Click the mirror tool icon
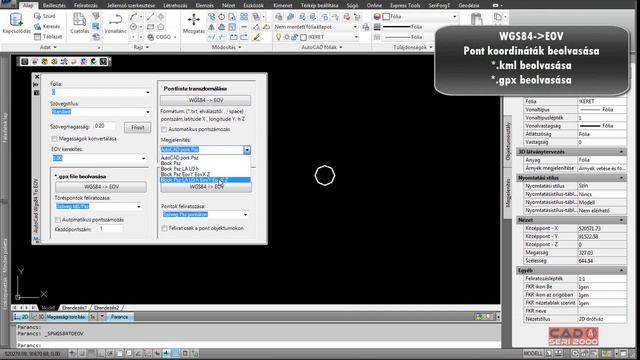640x360 pixels. click(x=211, y=27)
